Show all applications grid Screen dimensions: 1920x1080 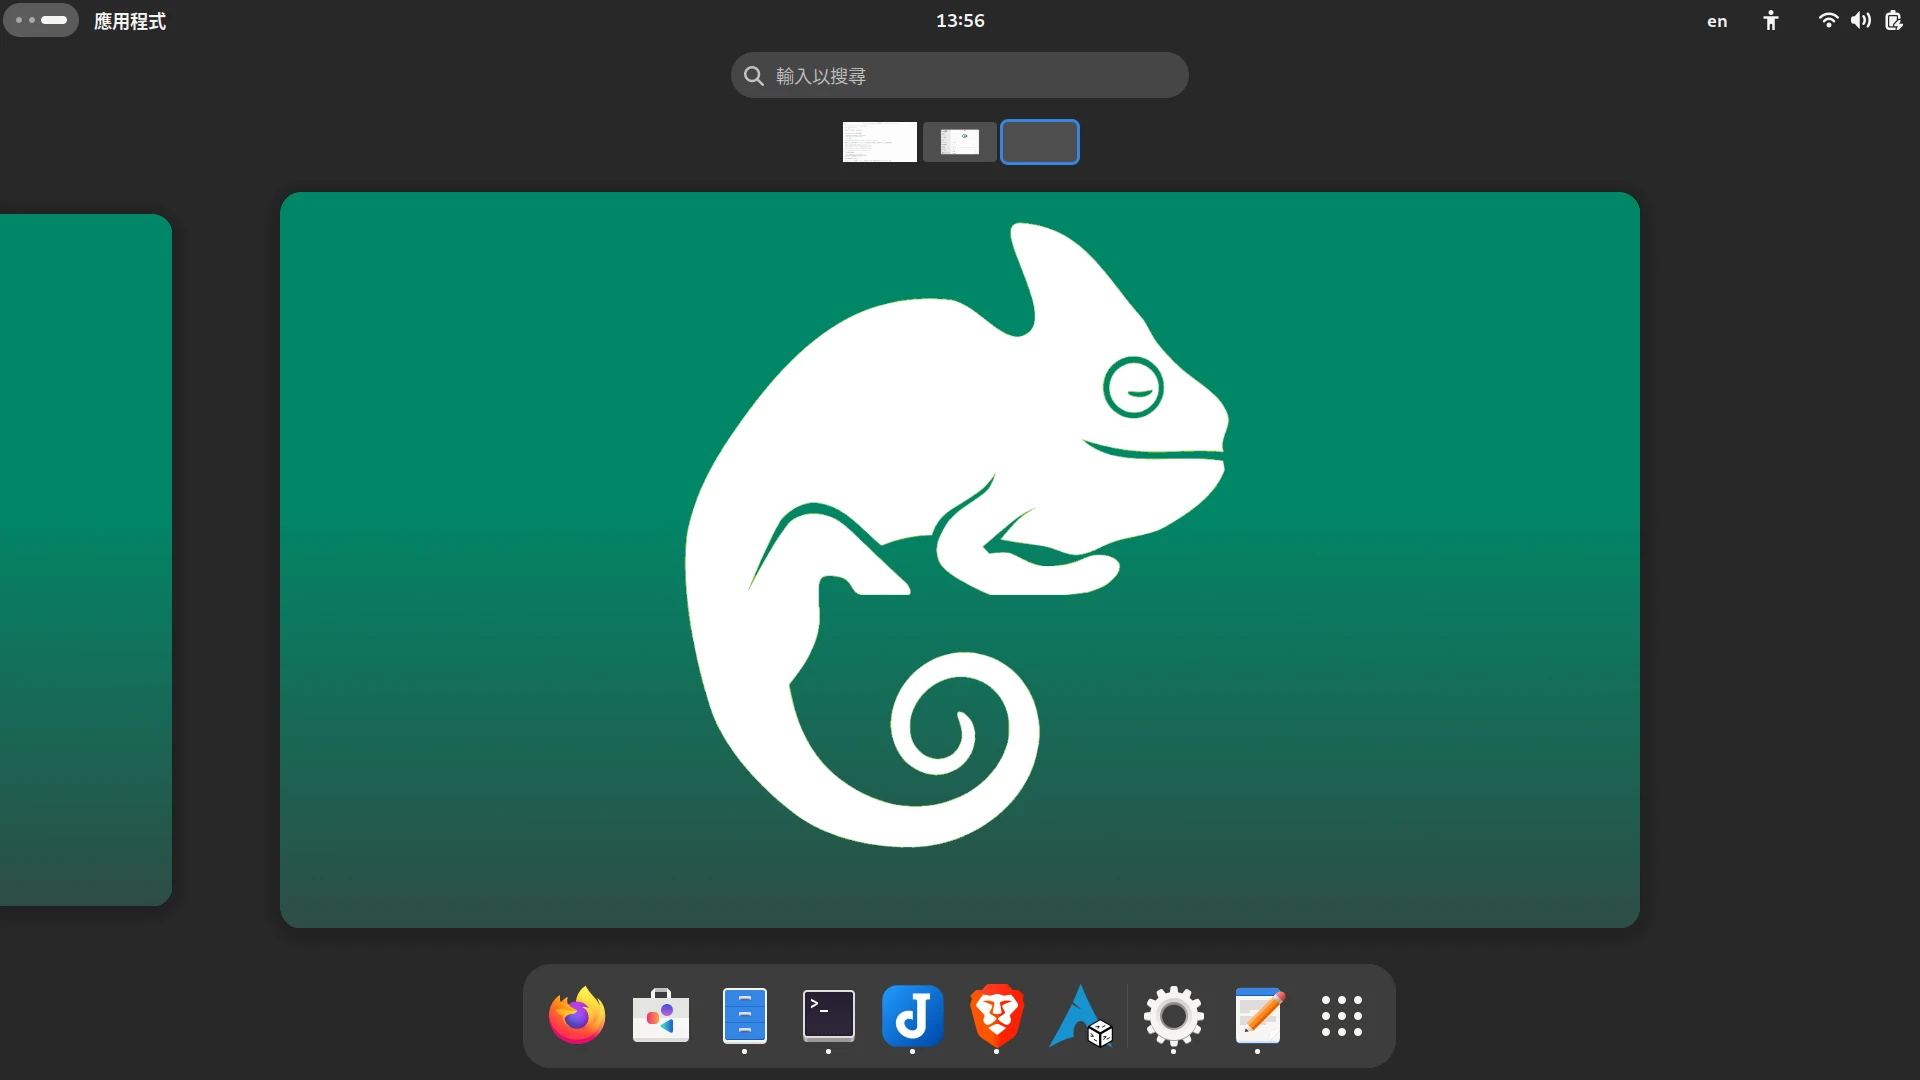pos(1341,1016)
